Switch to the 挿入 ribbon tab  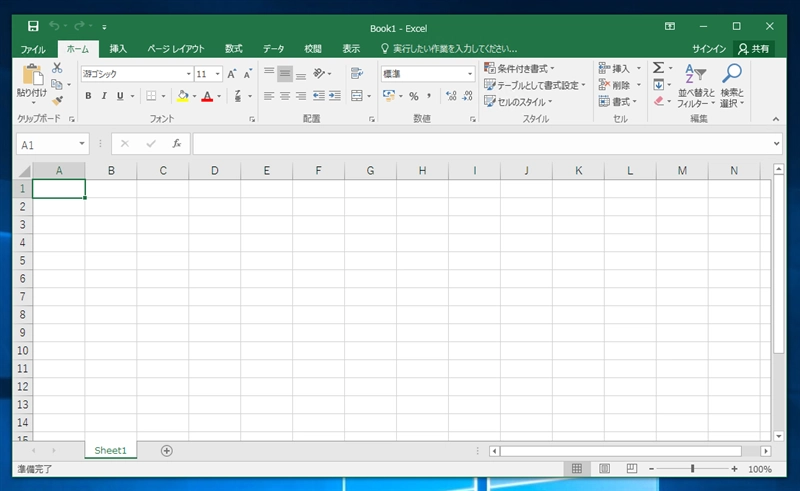(x=118, y=49)
